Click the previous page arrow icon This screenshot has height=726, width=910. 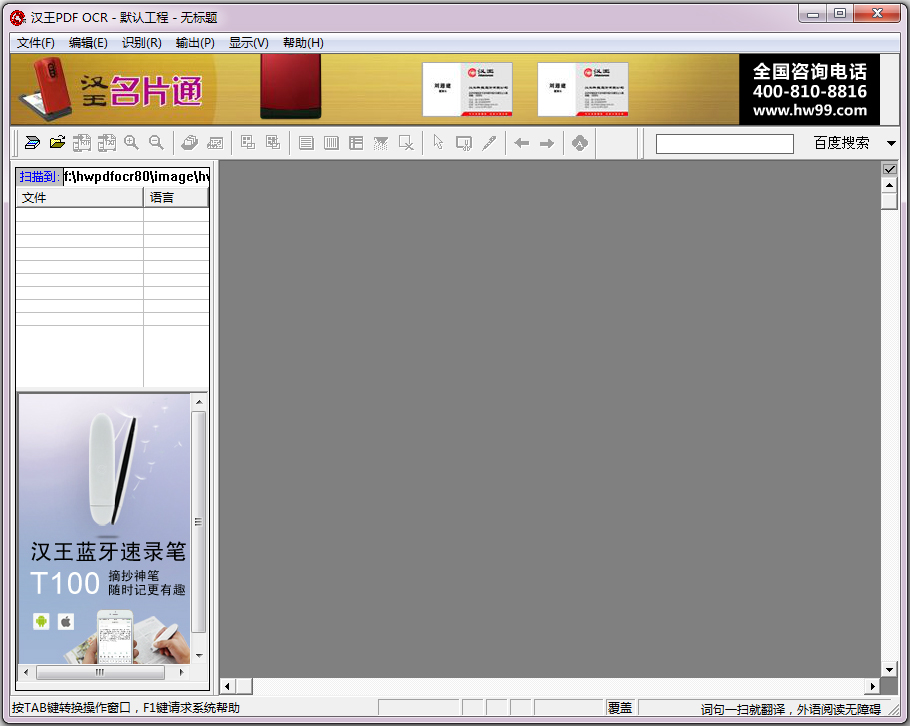click(x=521, y=142)
